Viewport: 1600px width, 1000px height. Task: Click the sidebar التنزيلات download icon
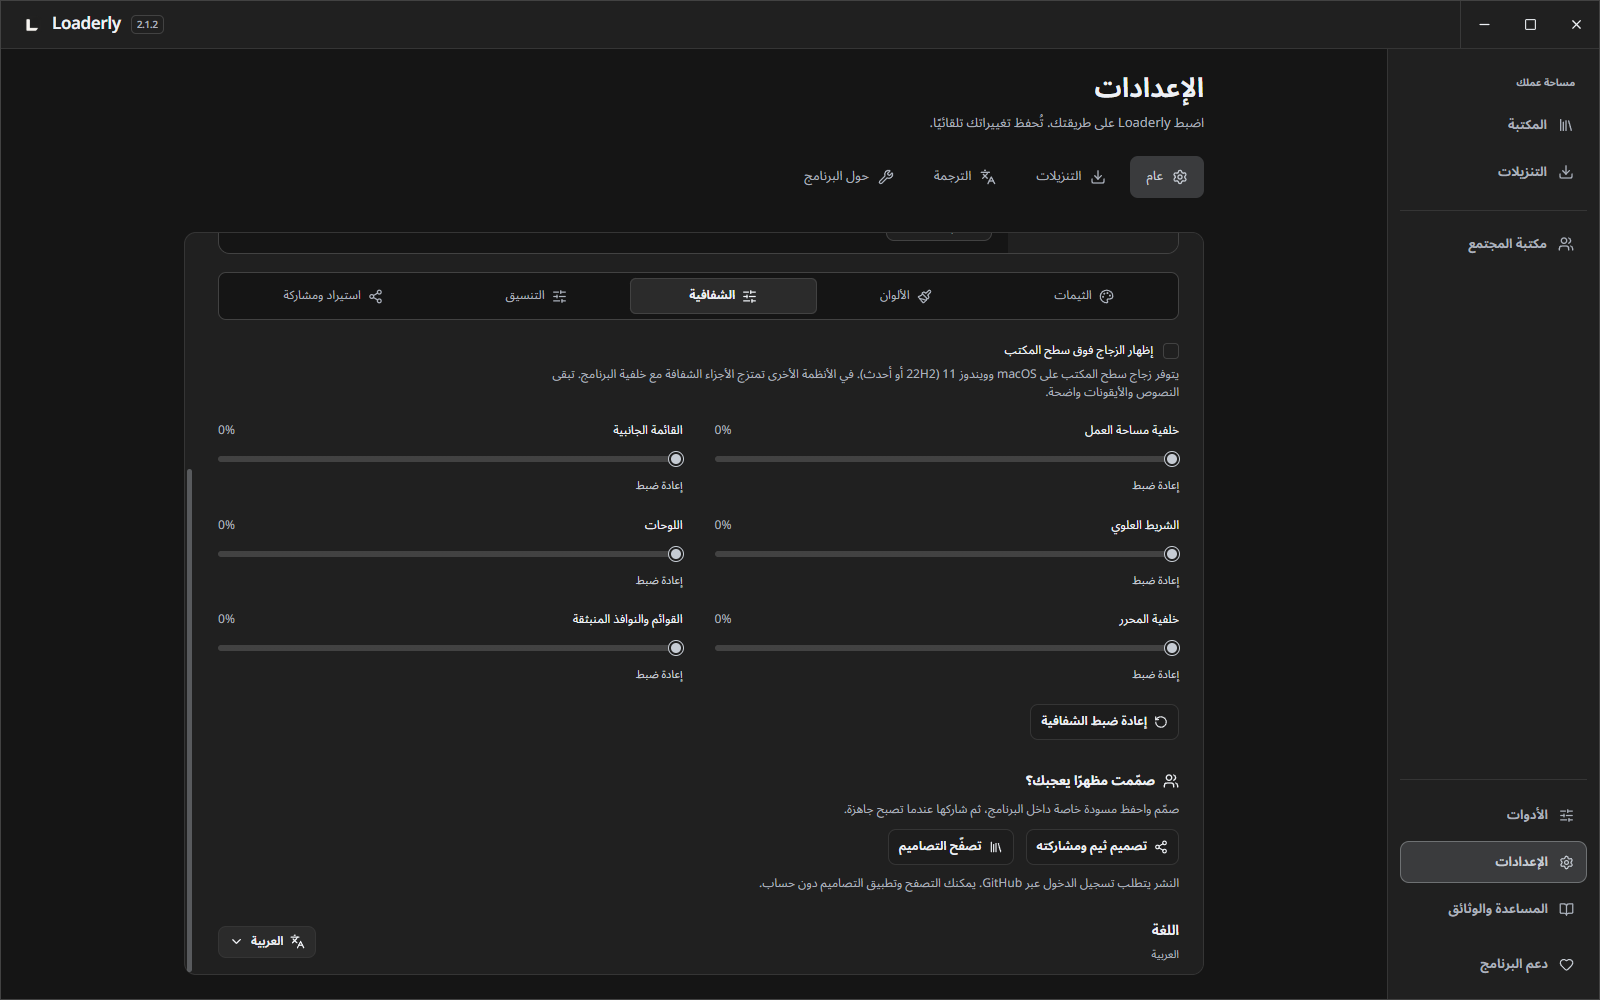[1566, 172]
